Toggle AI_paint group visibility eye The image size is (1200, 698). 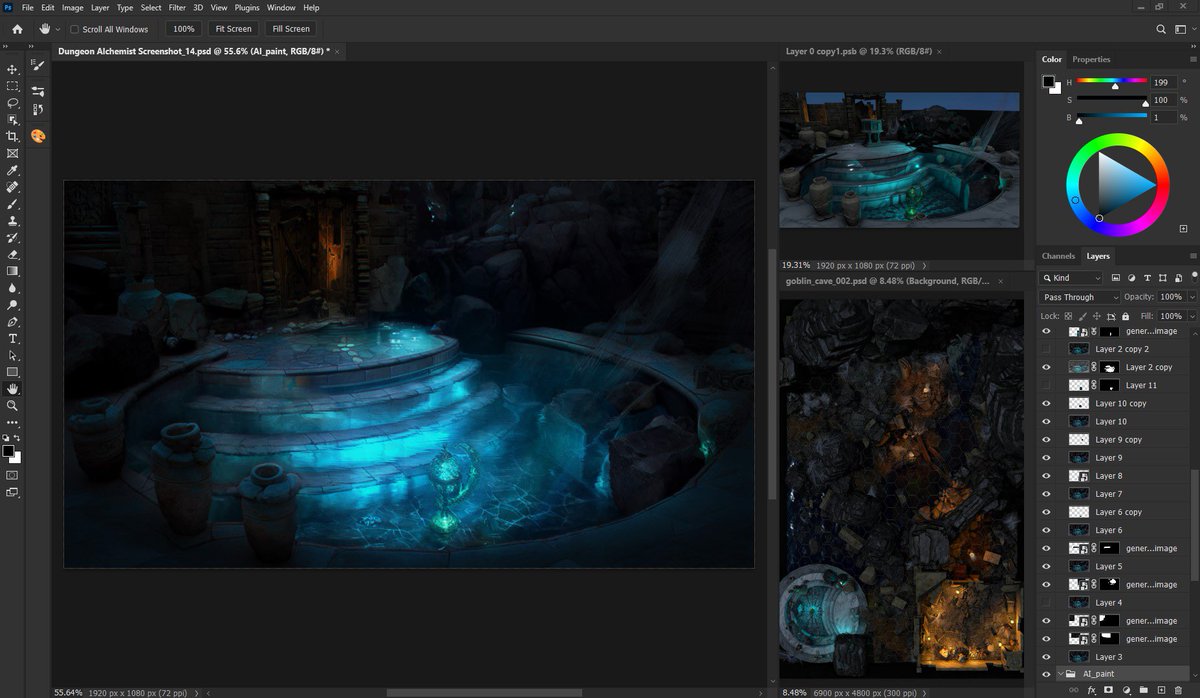coord(1047,675)
